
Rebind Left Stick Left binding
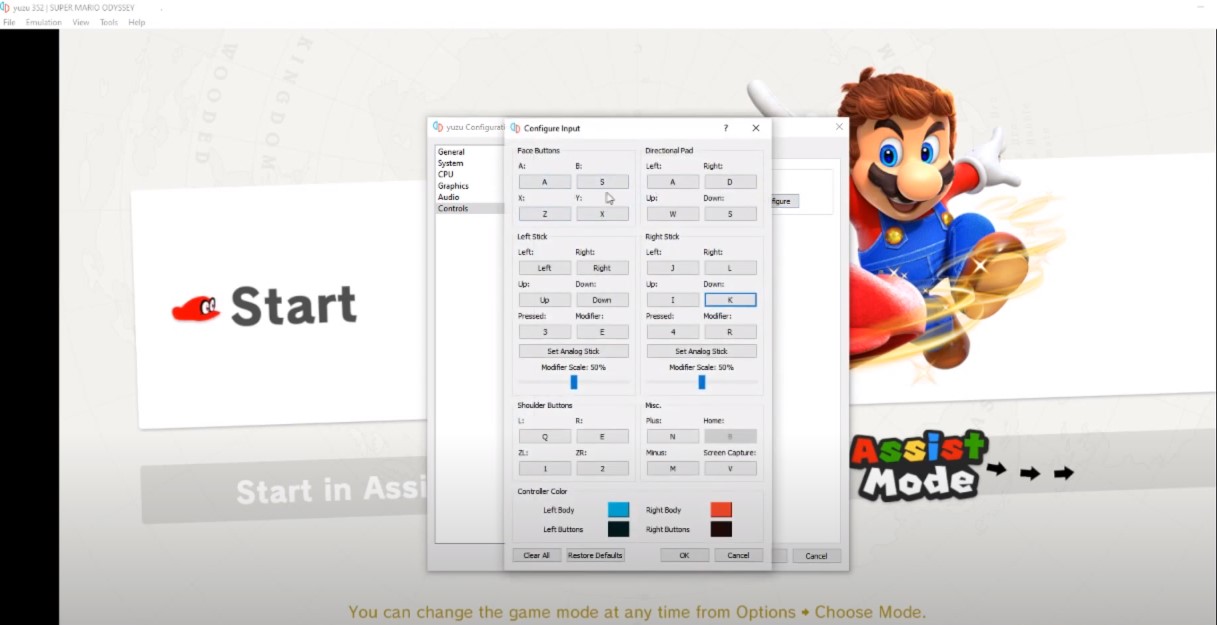[x=545, y=268]
